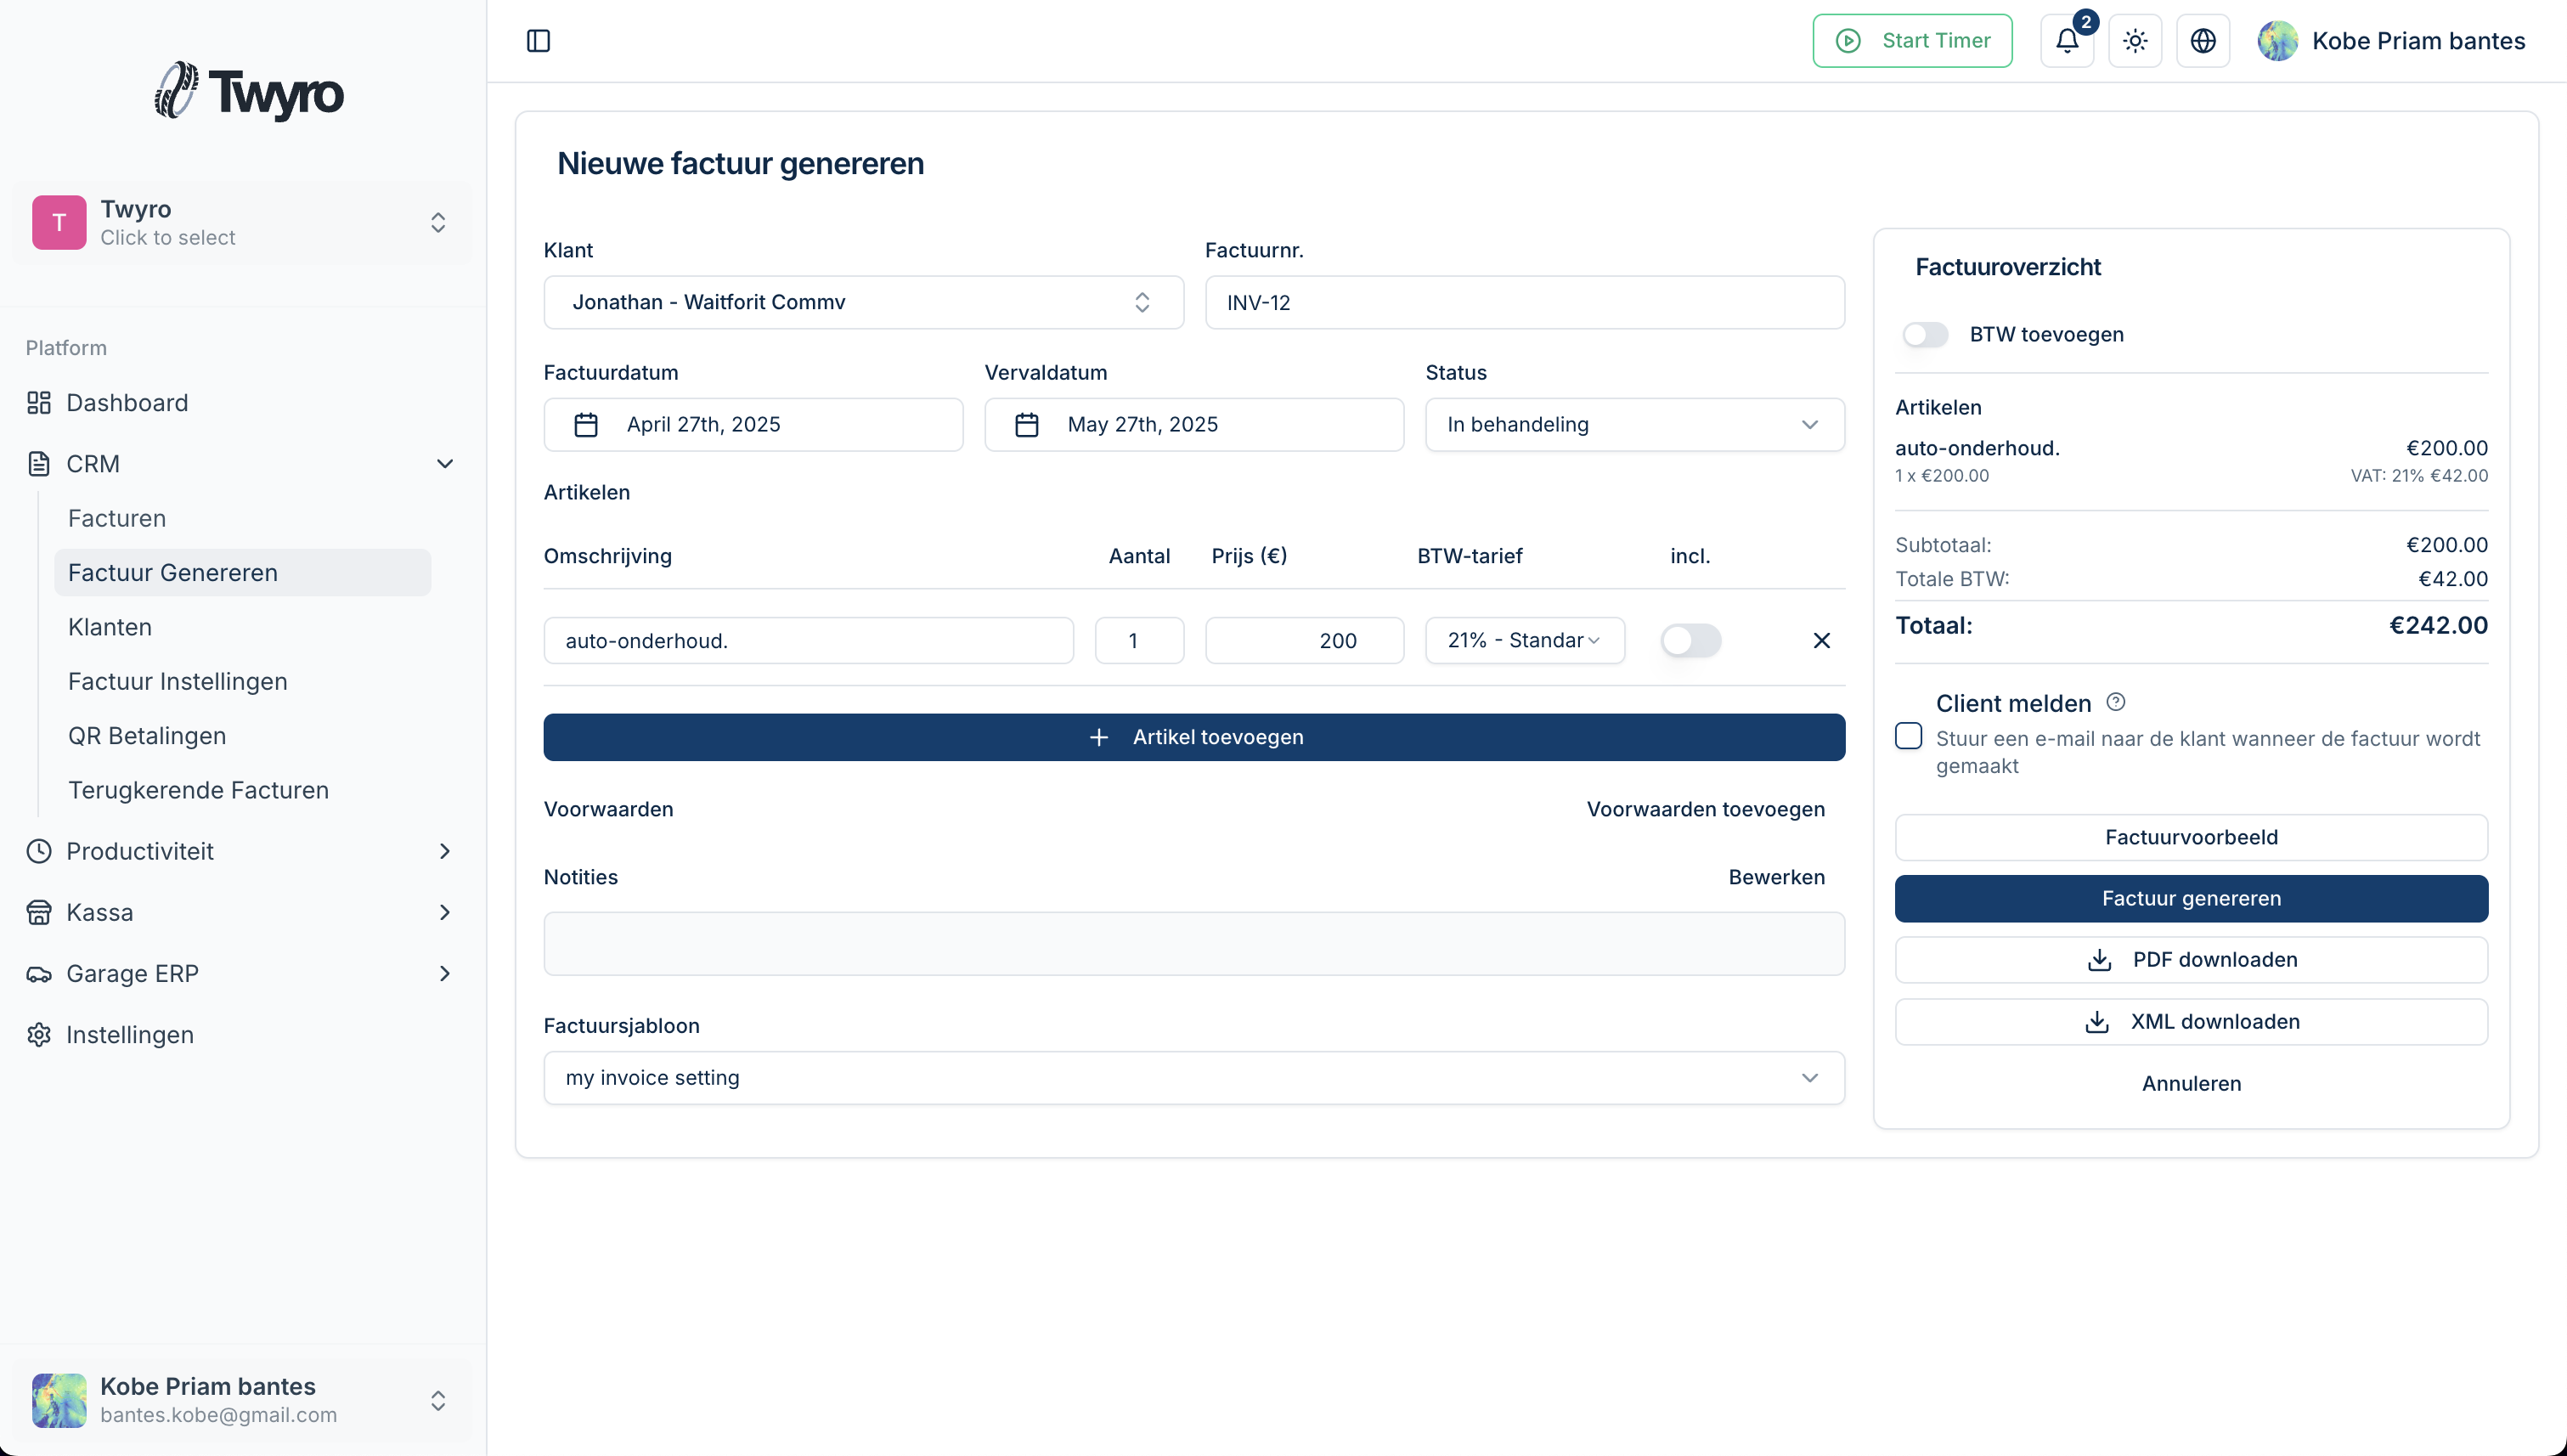
Task: Toggle the sidebar collapse icon
Action: [x=539, y=41]
